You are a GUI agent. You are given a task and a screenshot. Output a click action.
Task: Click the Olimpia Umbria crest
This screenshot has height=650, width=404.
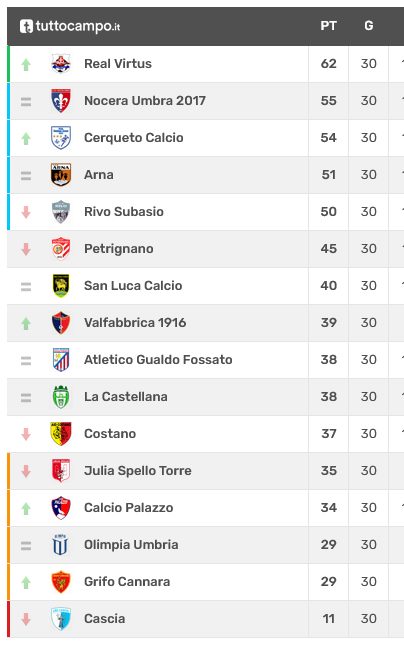coord(60,545)
